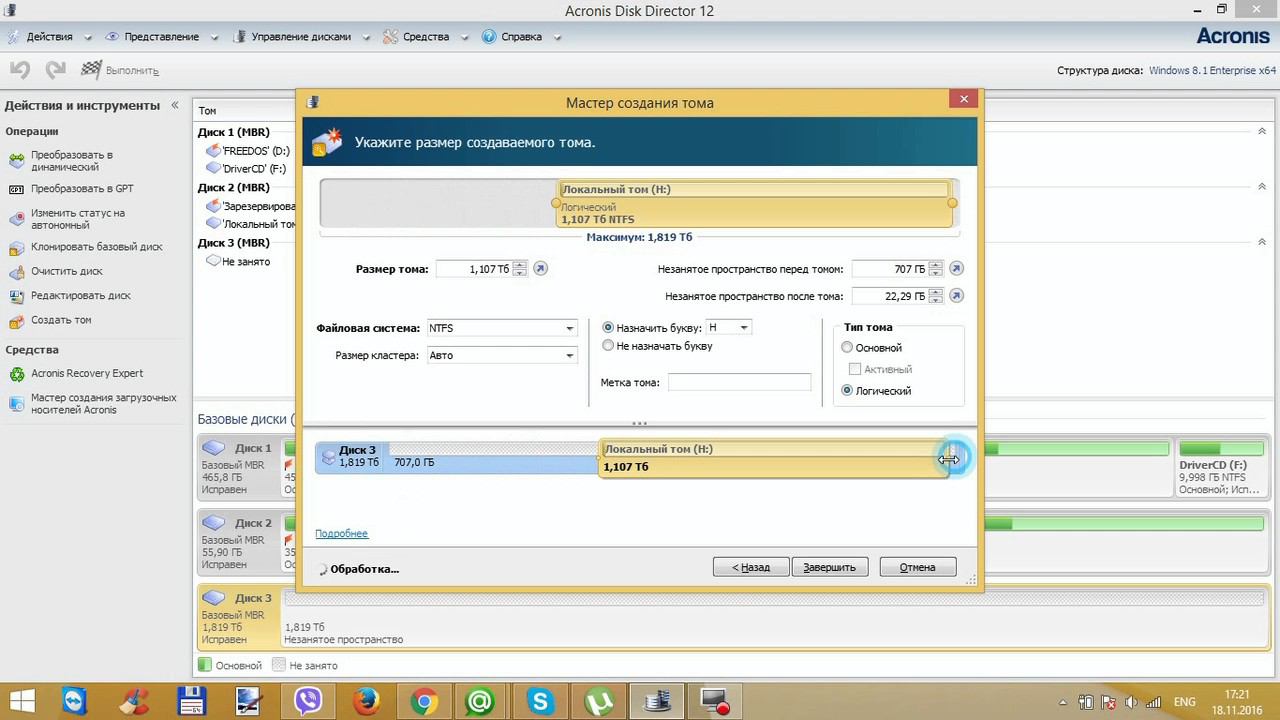Open the Представление menu
1280x720 pixels.
(163, 37)
